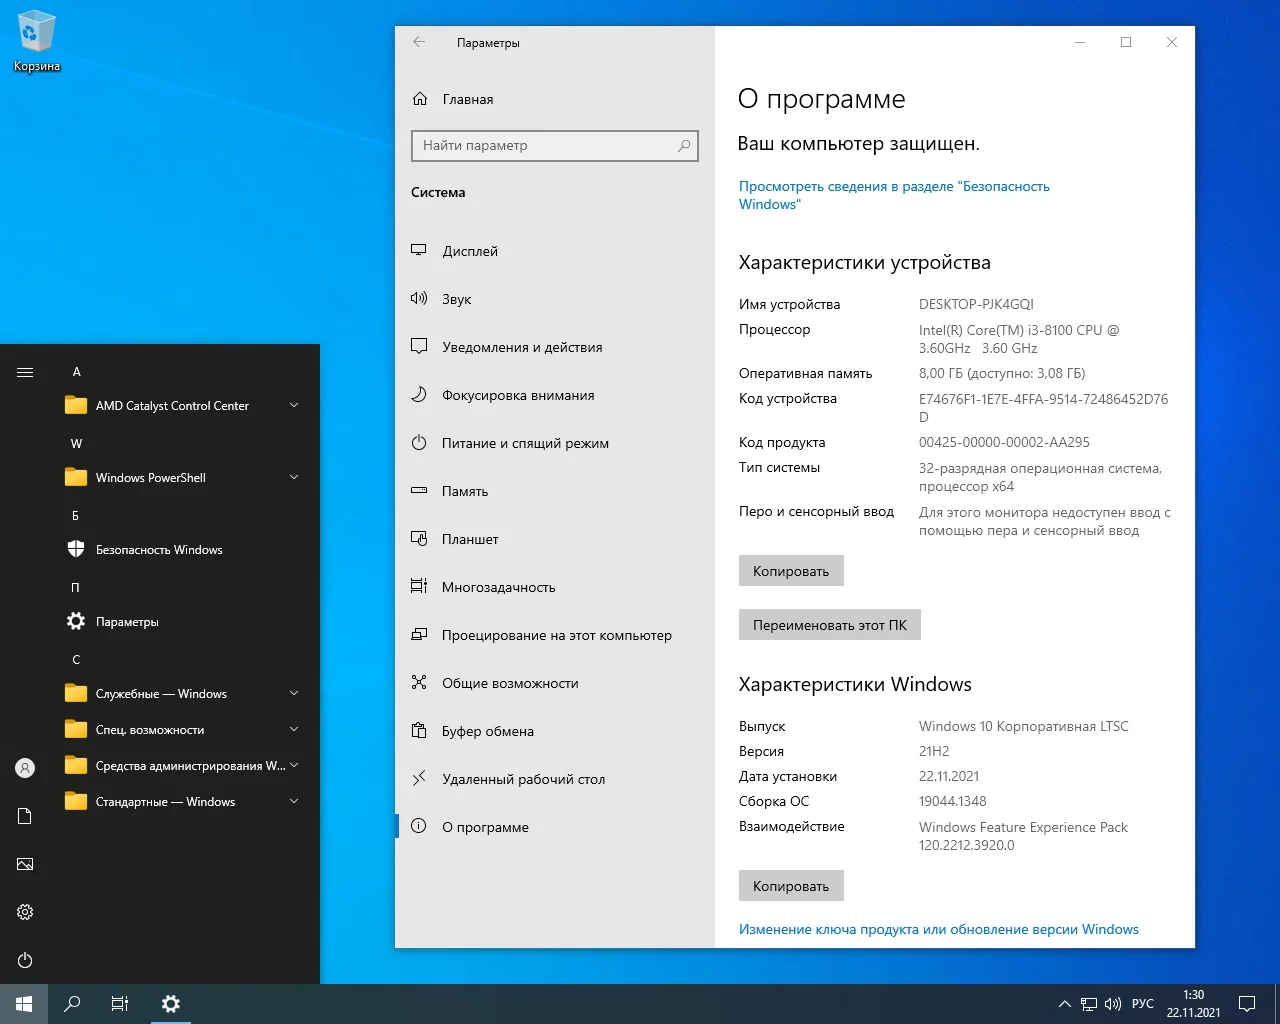Image resolution: width=1280 pixels, height=1024 pixels.
Task: Click Переименовать этот ПК button
Action: pos(830,625)
